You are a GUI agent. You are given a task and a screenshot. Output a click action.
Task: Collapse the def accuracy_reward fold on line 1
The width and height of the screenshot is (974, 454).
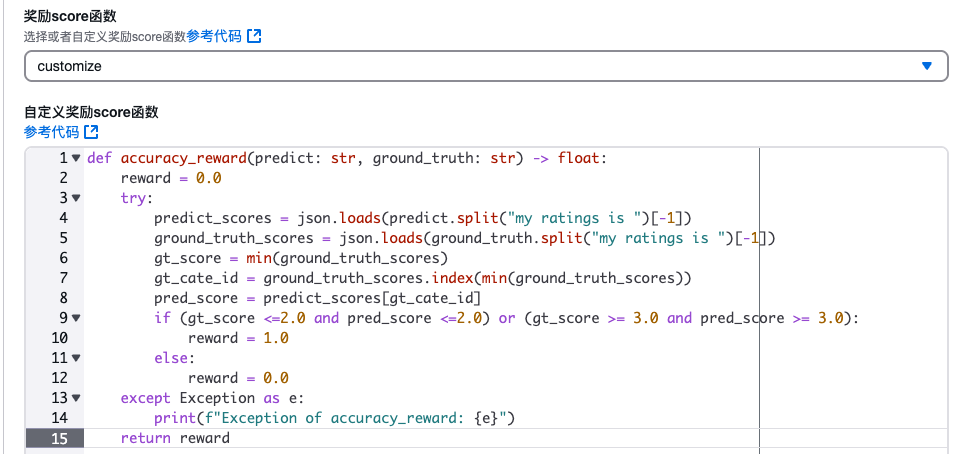[76, 158]
